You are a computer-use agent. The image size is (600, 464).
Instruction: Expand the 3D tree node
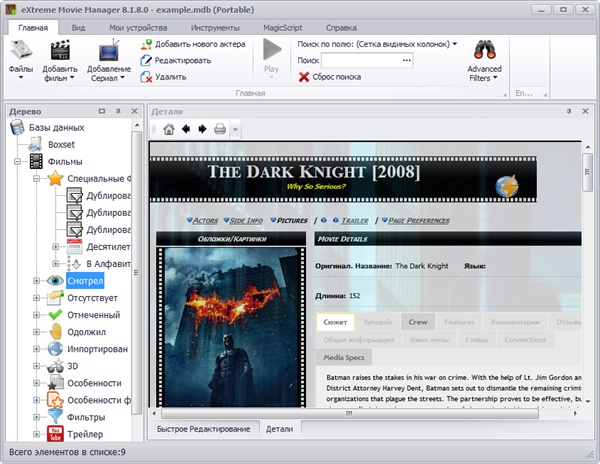click(x=37, y=366)
